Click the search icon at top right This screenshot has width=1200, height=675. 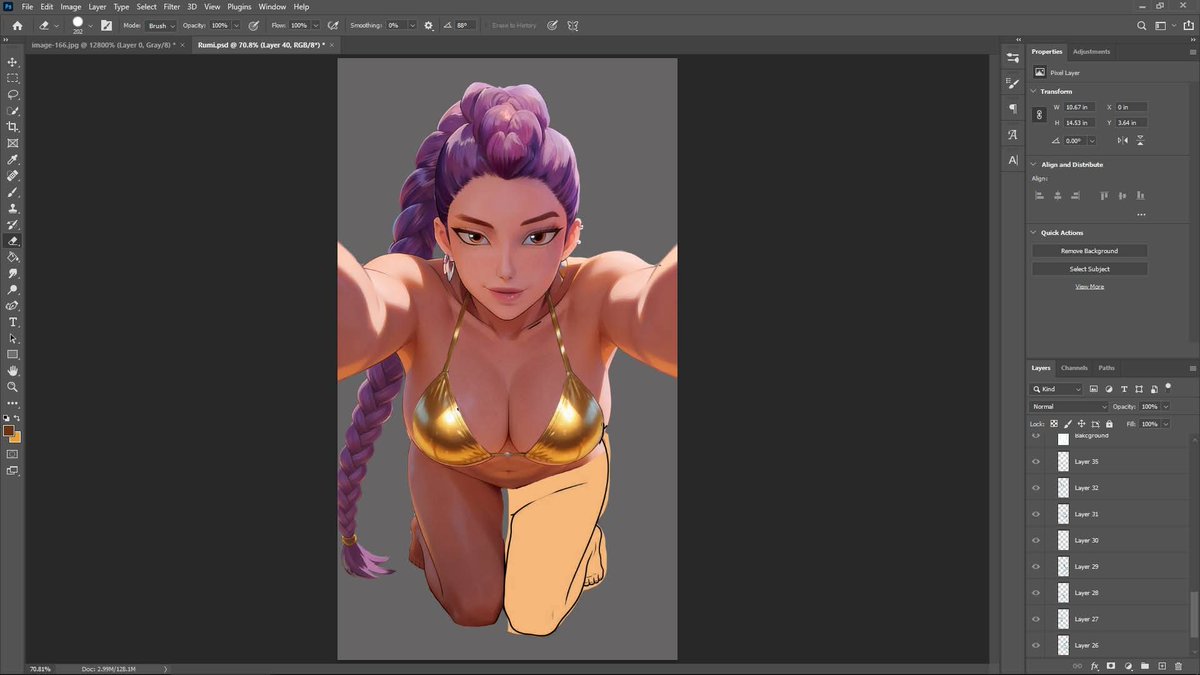click(1142, 25)
